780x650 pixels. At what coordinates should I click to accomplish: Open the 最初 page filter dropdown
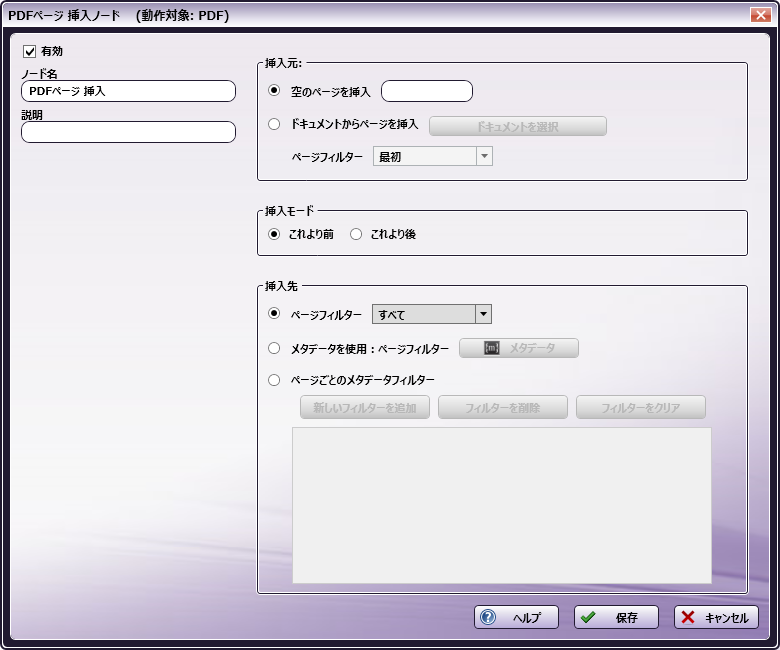pos(432,156)
